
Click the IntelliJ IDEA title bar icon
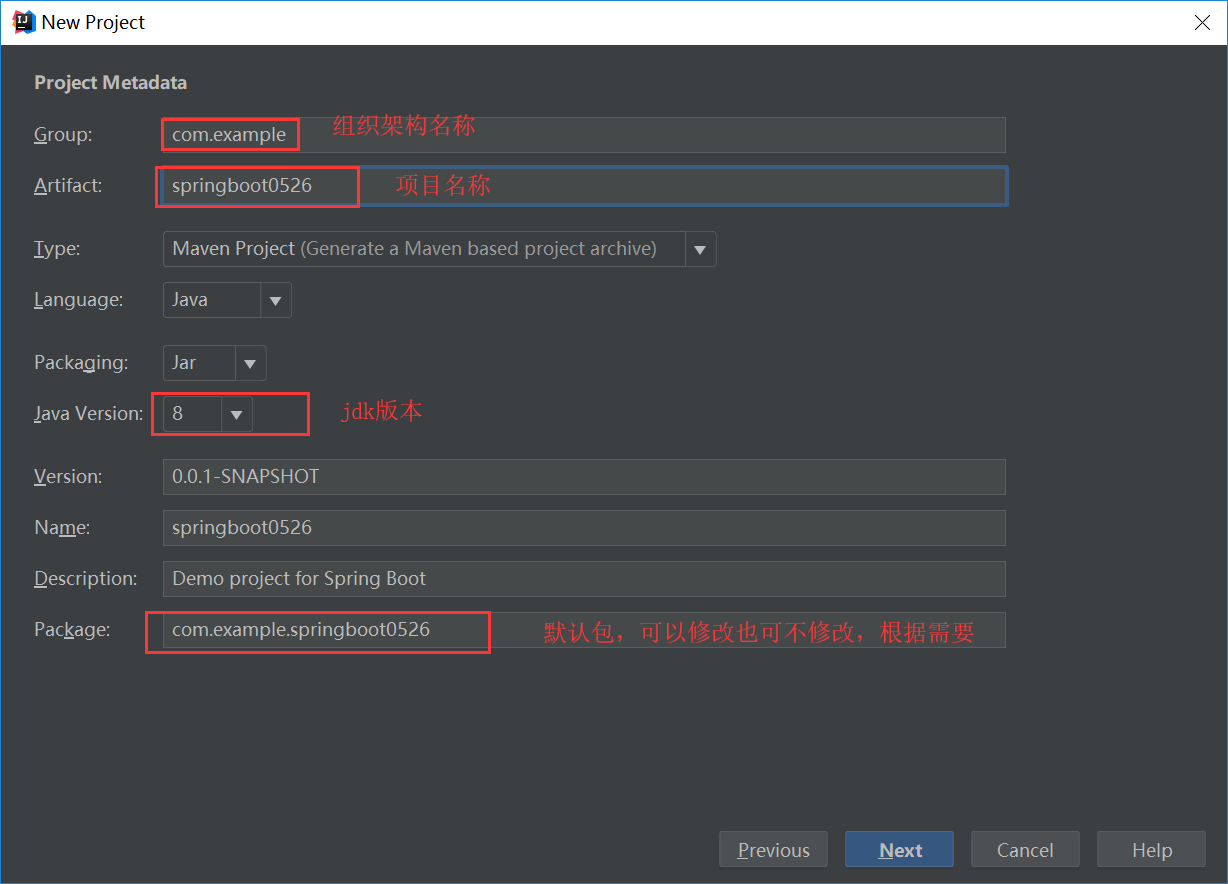point(22,21)
